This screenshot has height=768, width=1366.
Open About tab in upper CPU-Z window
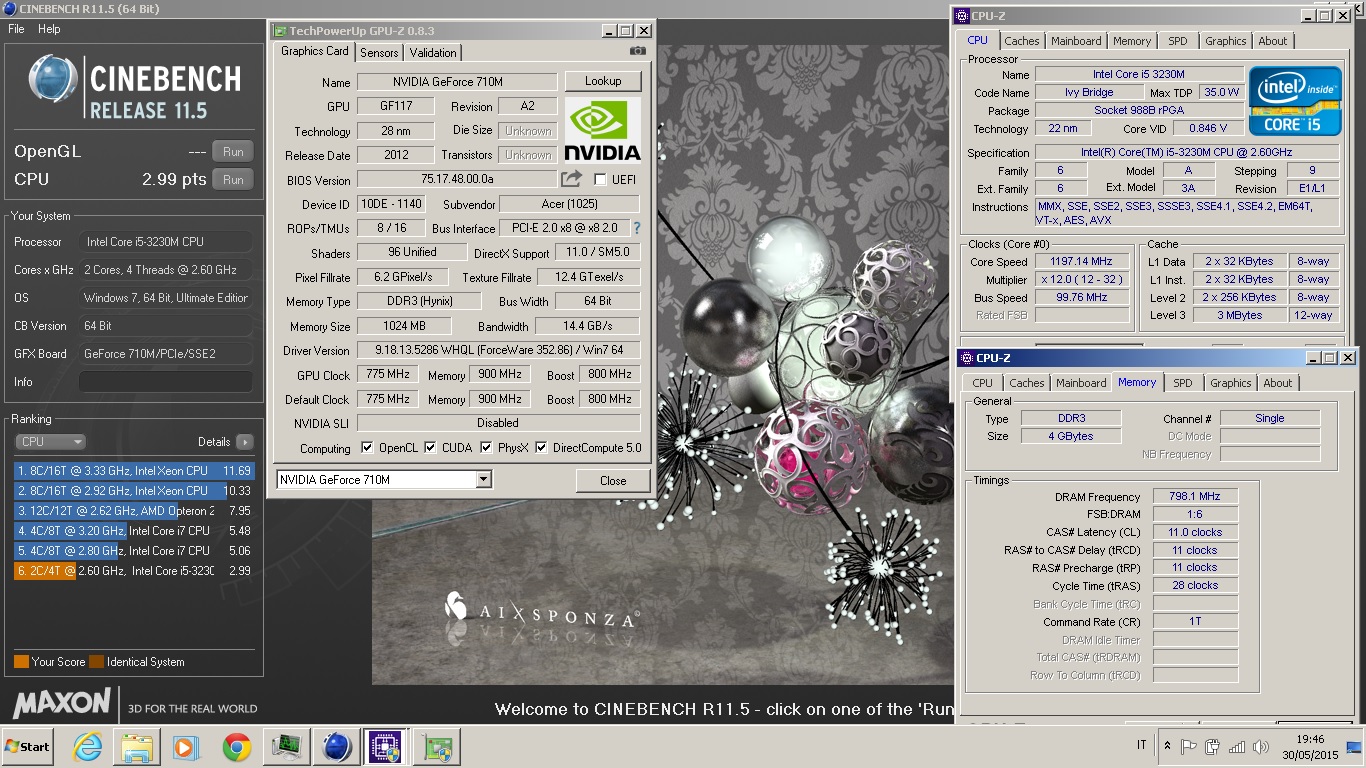tap(1272, 41)
